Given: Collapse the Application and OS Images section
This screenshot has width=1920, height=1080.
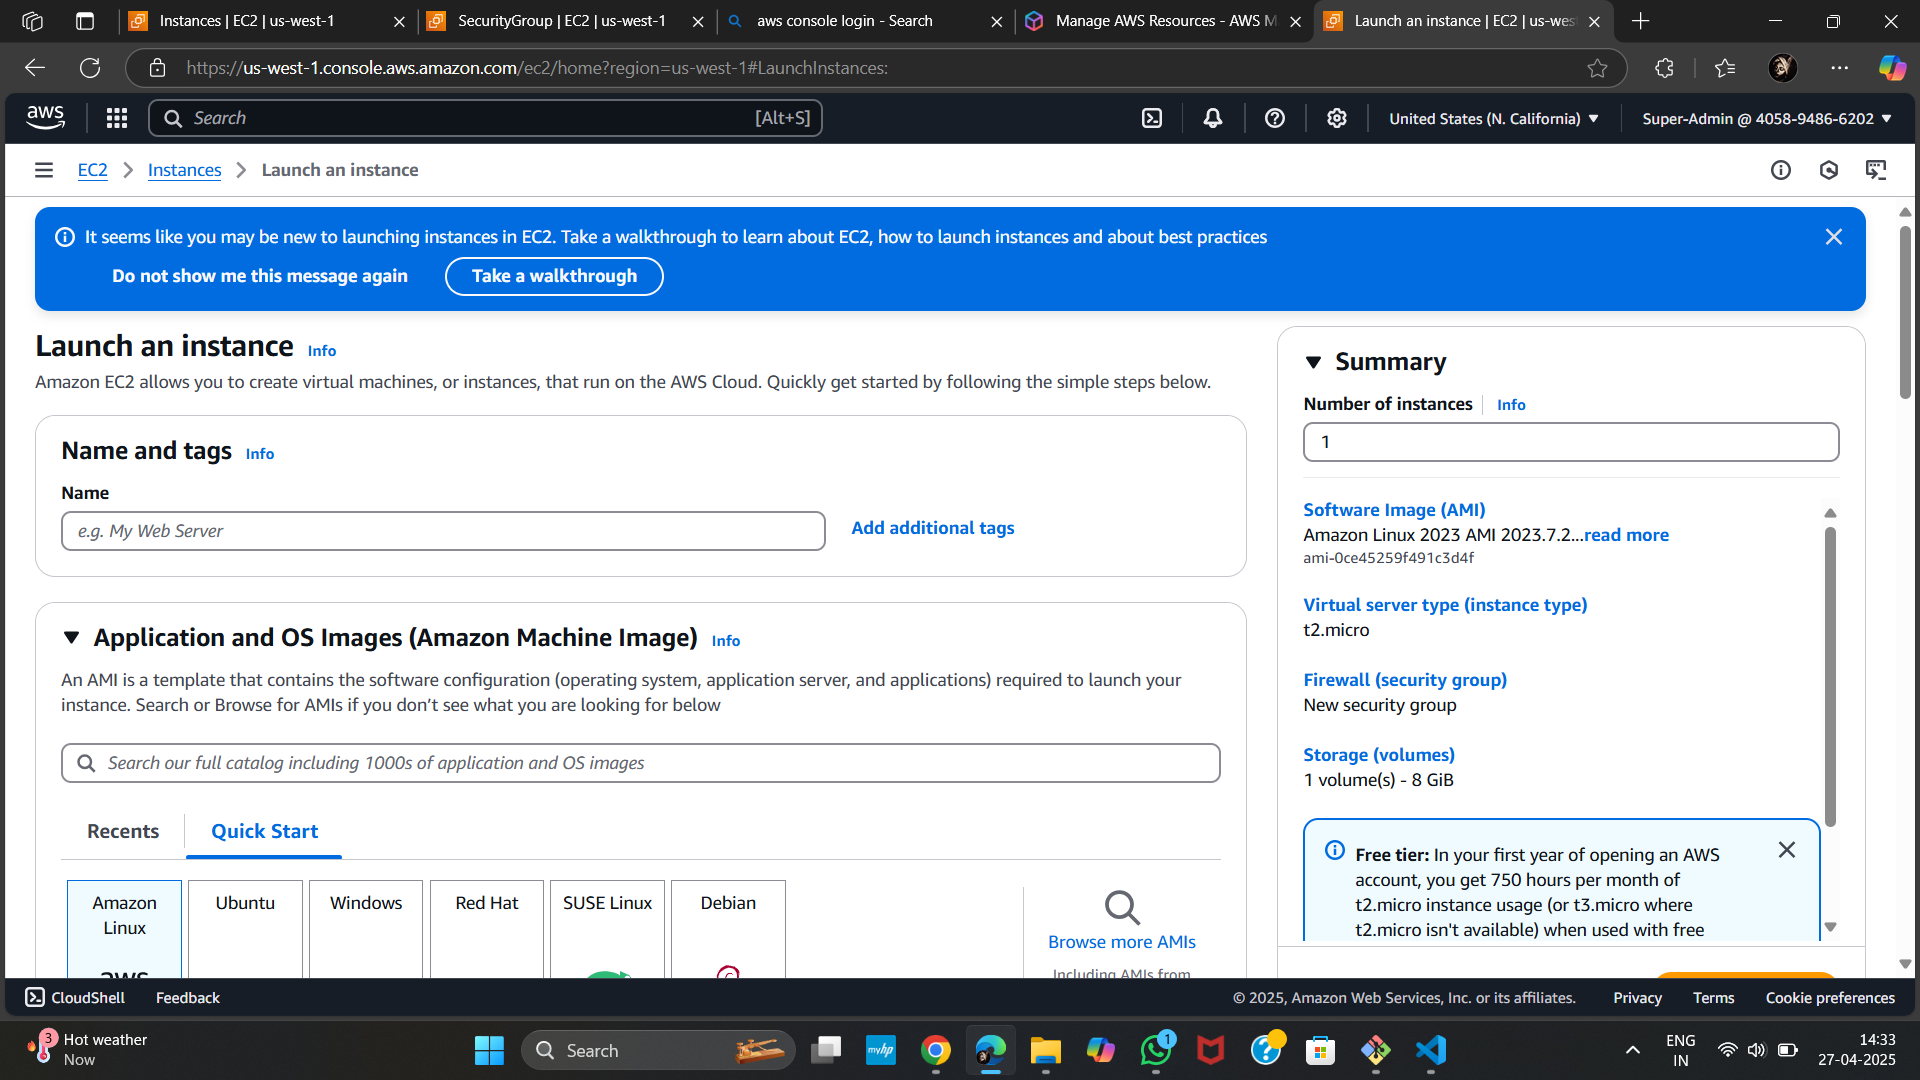Looking at the screenshot, I should 71,638.
